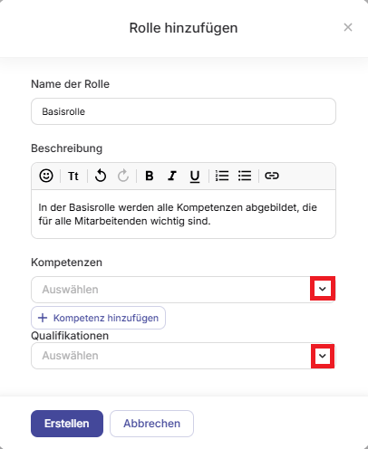Click the plus icon in Kompetenz hinzufügen

[43, 318]
